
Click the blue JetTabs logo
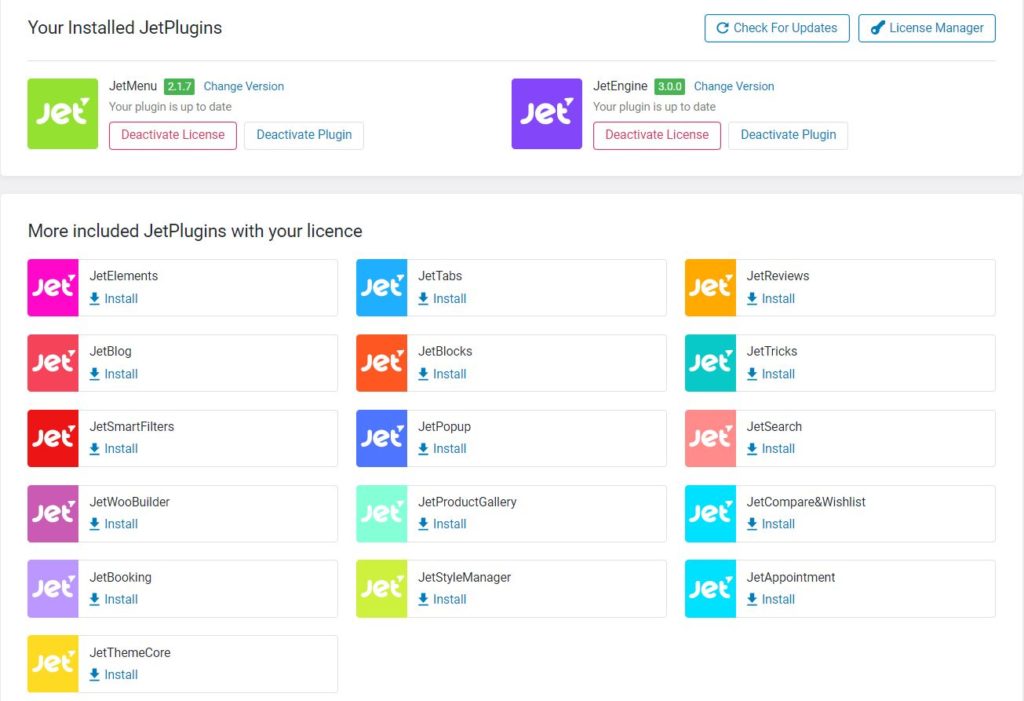tap(381, 287)
